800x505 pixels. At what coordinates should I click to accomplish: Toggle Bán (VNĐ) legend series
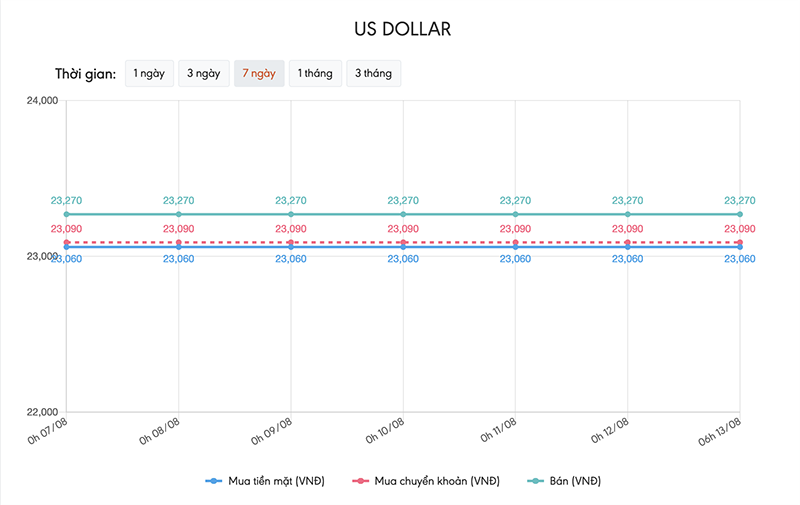[x=574, y=481]
